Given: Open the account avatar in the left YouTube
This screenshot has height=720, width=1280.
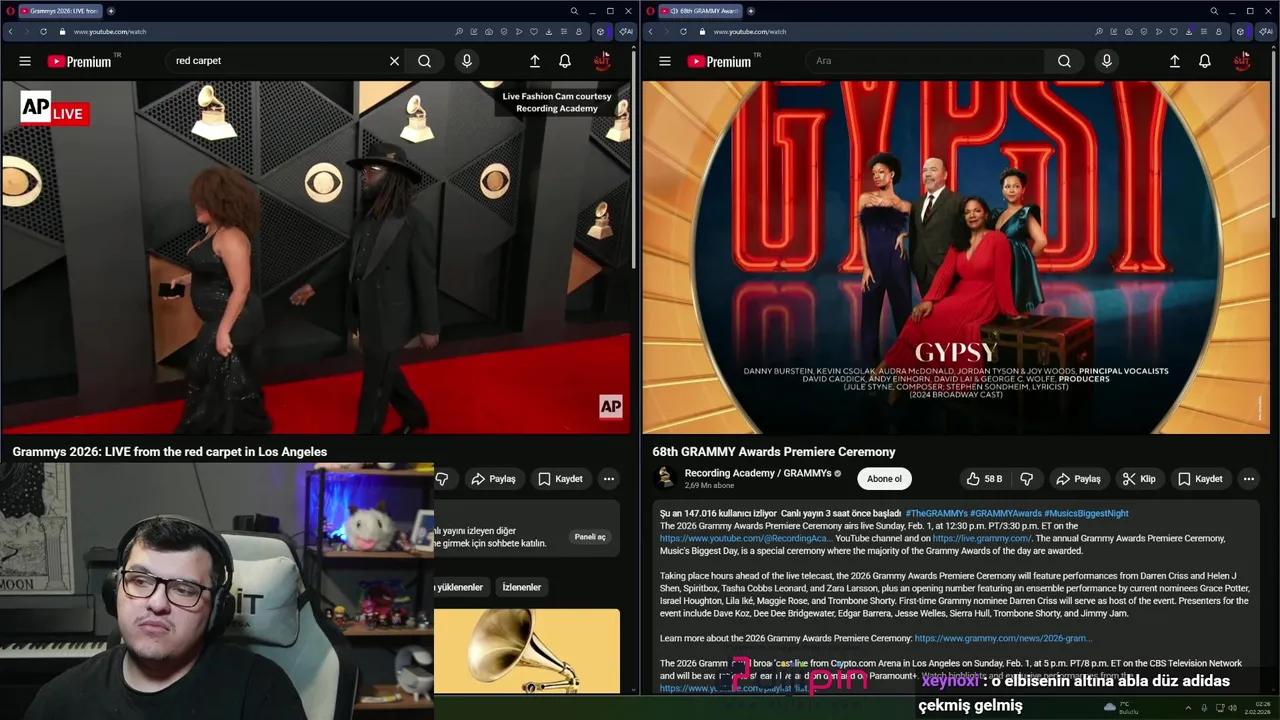Looking at the screenshot, I should [602, 61].
